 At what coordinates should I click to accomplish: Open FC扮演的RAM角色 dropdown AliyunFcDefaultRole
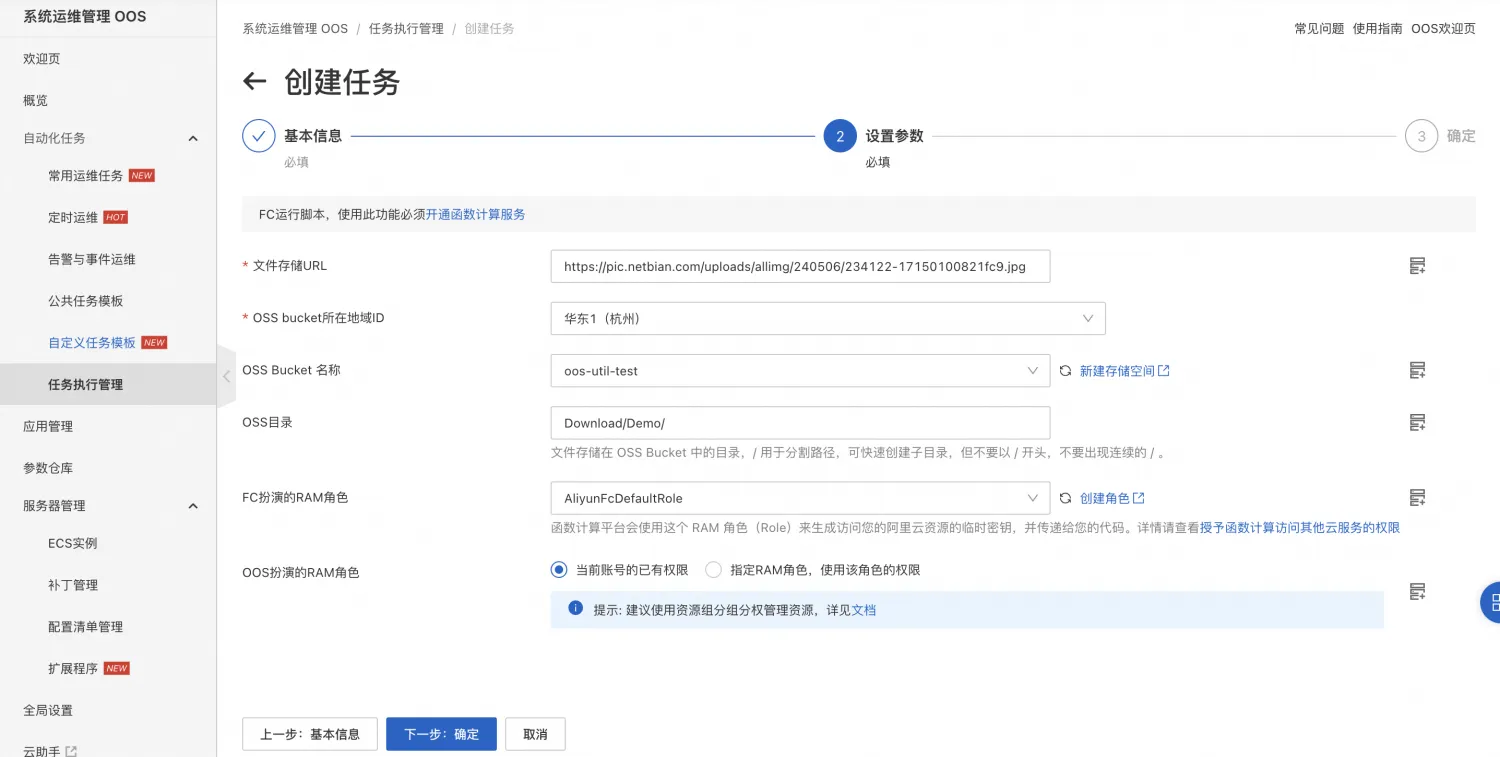[x=800, y=498]
